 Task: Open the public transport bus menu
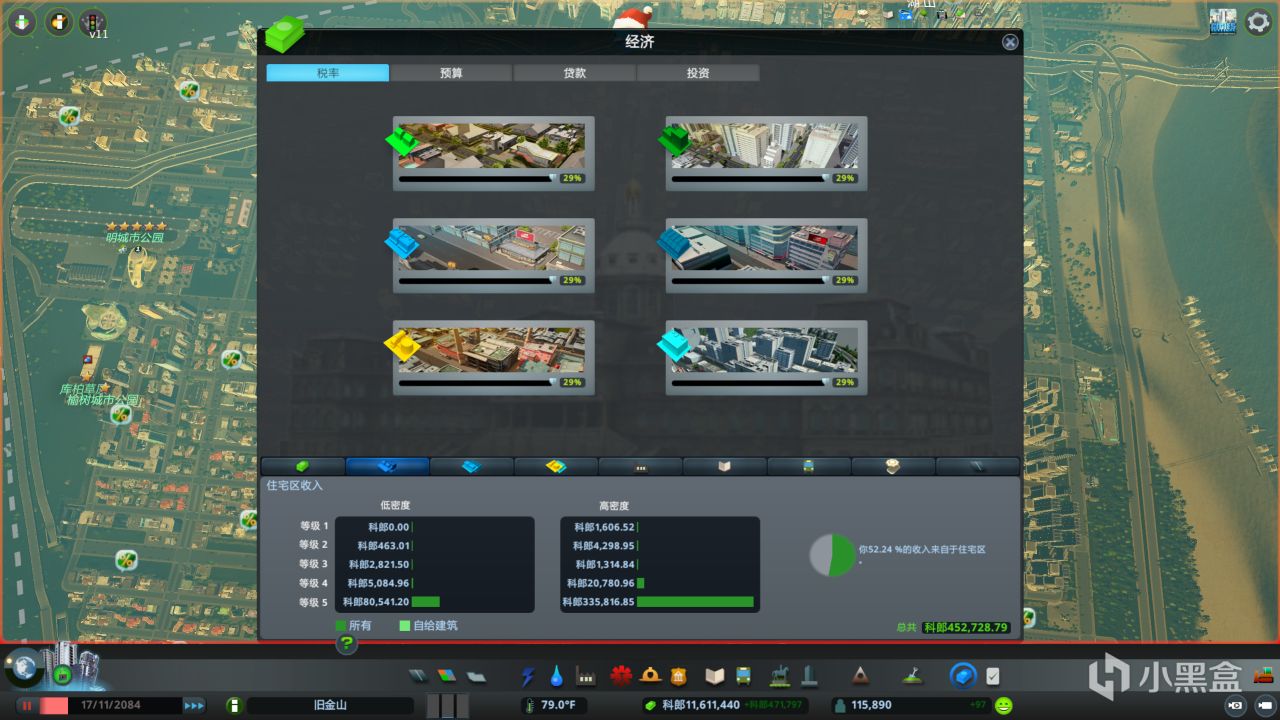(x=743, y=677)
